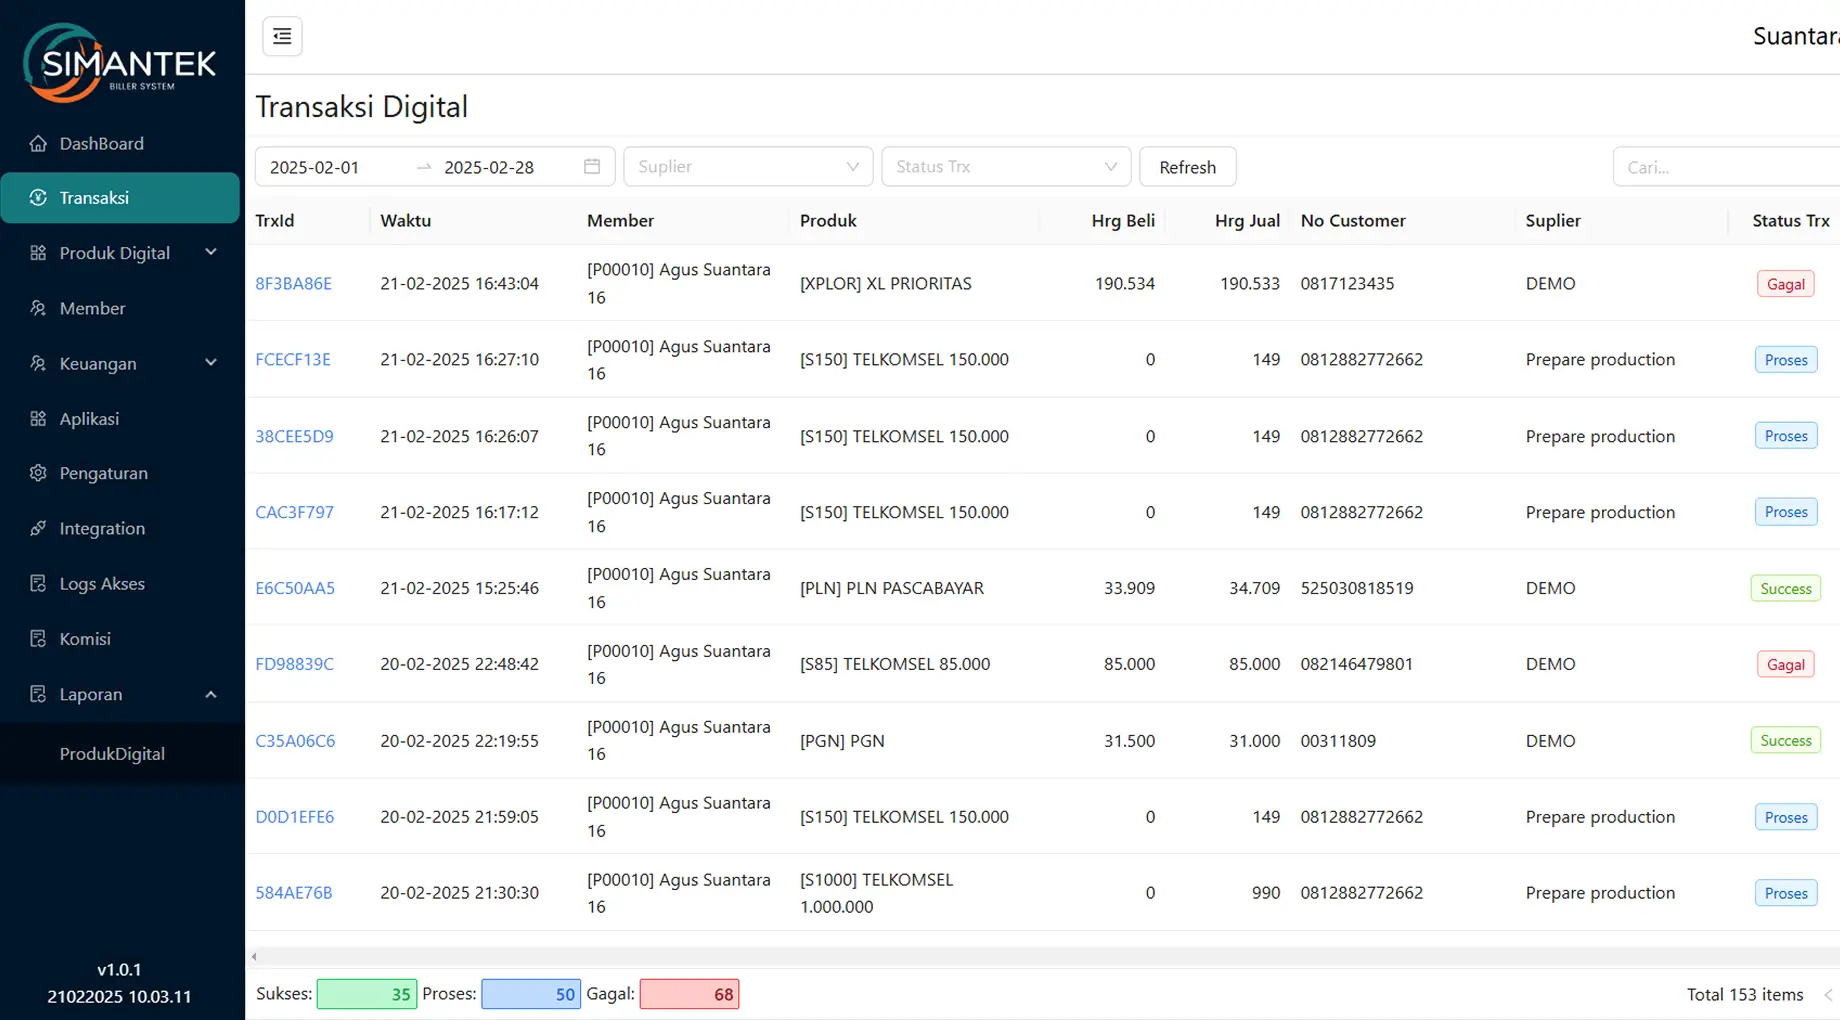Open transaction 38CEE5D9 link
Viewport: 1840px width, 1020px height.
click(294, 436)
